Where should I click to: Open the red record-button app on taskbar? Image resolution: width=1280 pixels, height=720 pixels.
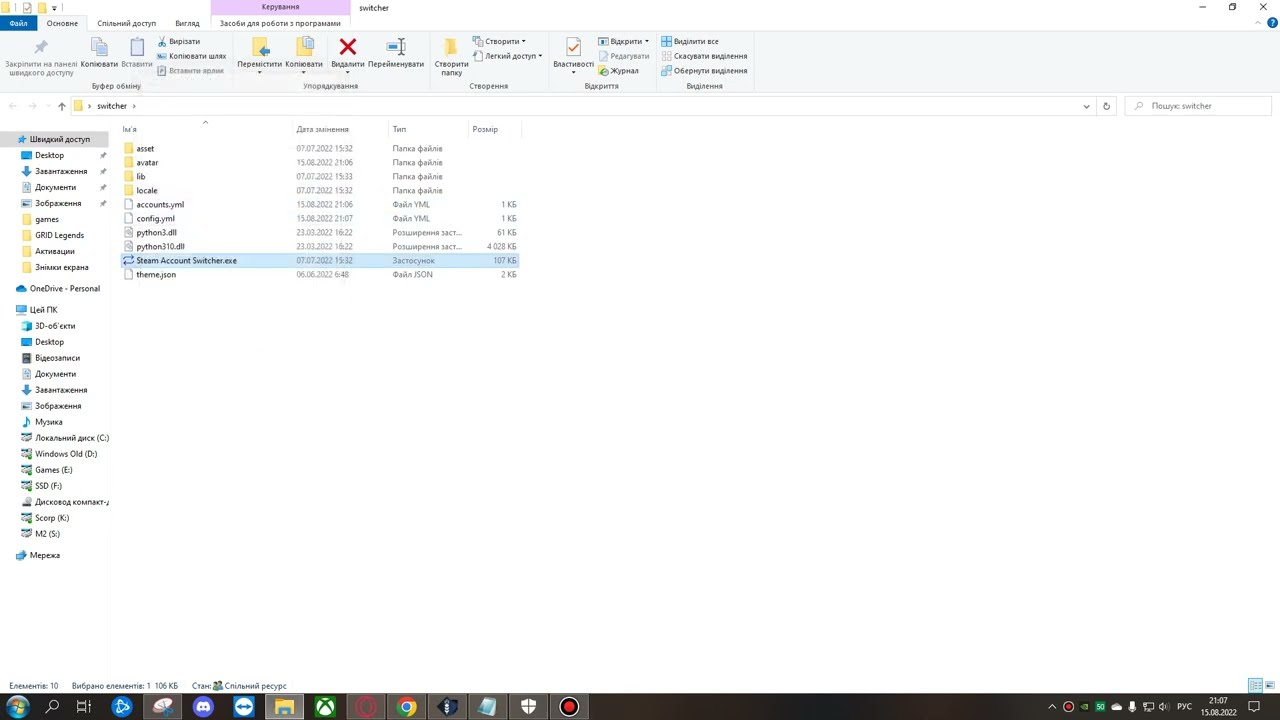(569, 707)
